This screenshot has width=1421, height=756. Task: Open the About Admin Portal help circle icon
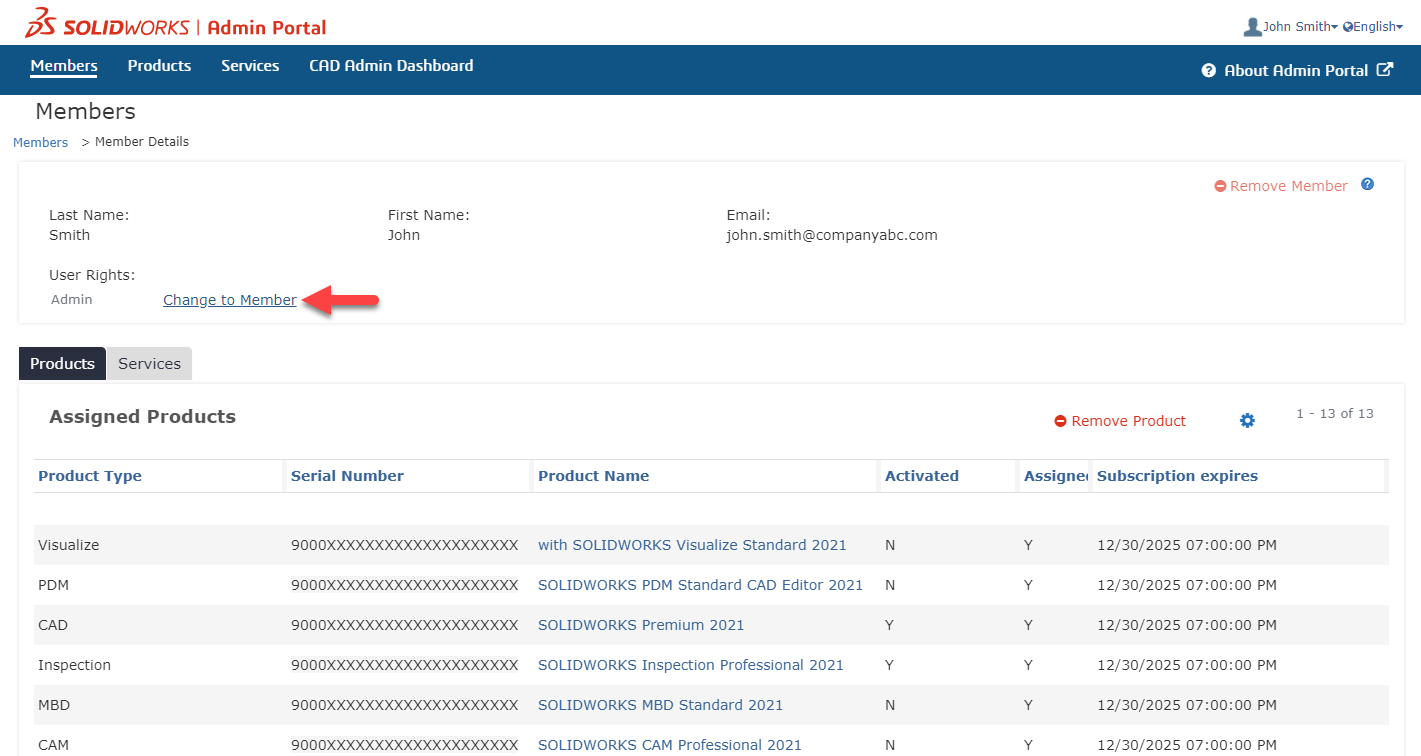point(1208,70)
